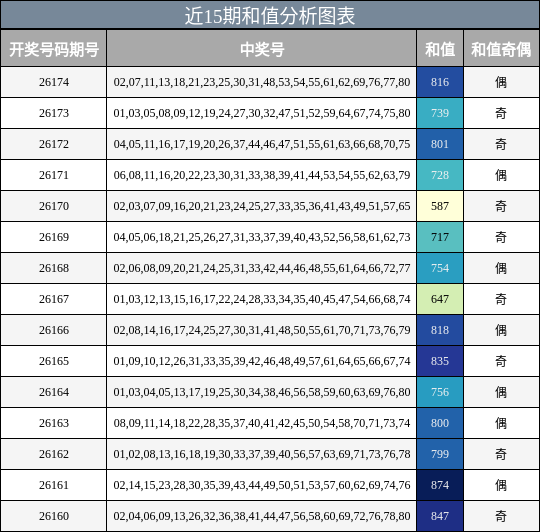
Task: Click the 偶 parity cell for 26161
Action: pyautogui.click(x=501, y=485)
